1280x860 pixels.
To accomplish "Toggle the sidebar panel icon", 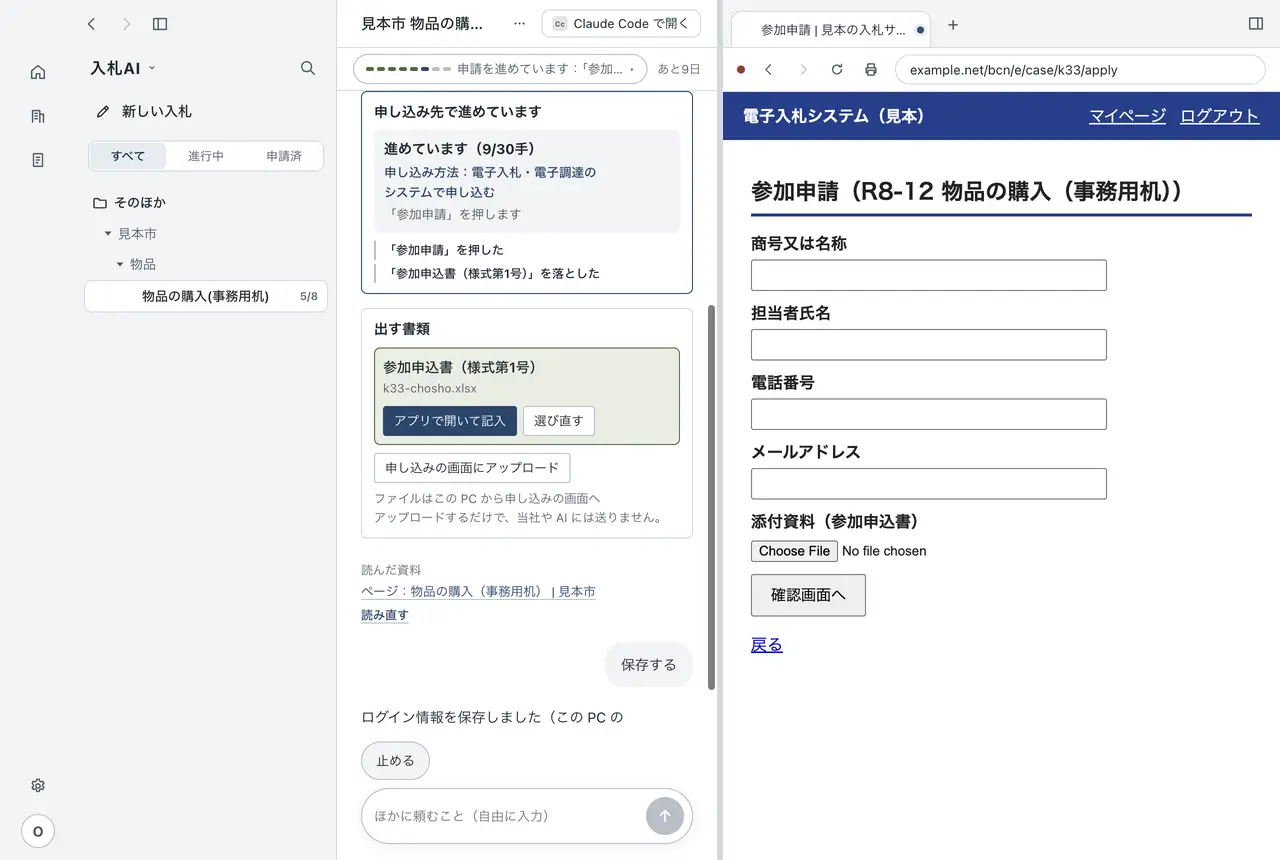I will pos(160,24).
